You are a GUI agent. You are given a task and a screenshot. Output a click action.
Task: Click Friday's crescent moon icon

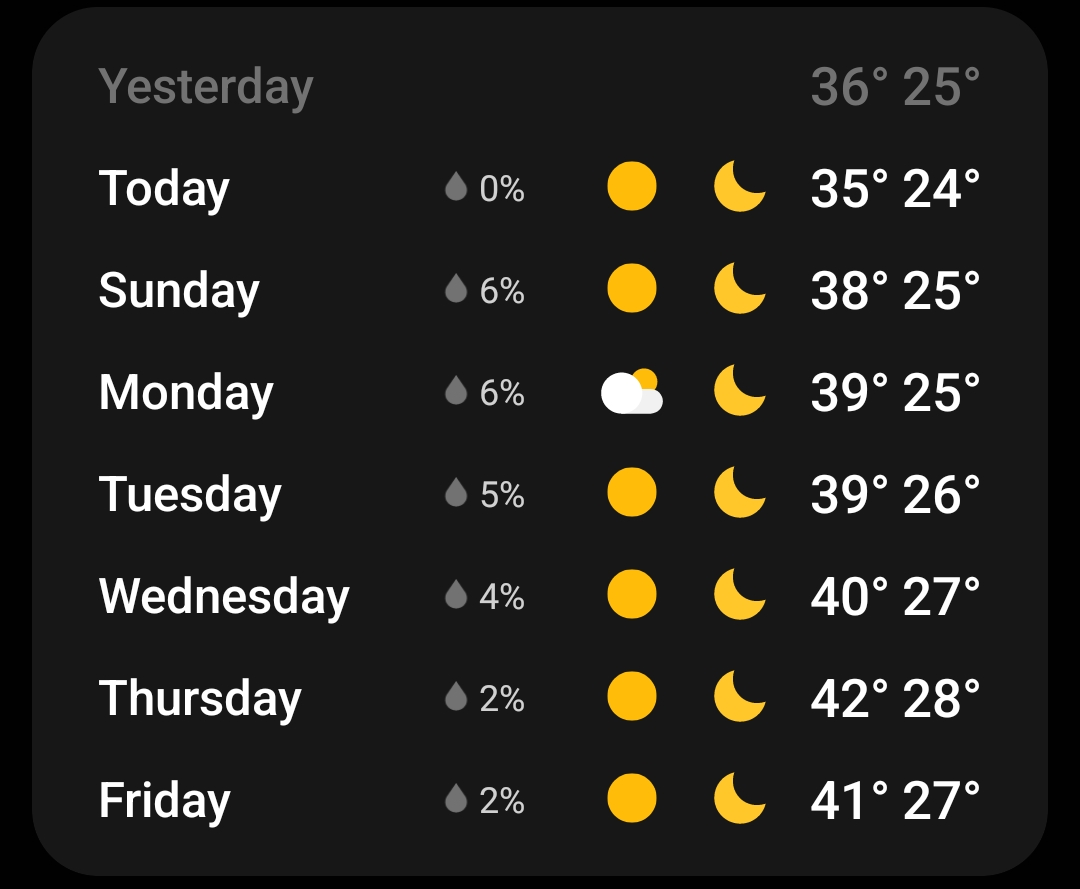coord(740,798)
